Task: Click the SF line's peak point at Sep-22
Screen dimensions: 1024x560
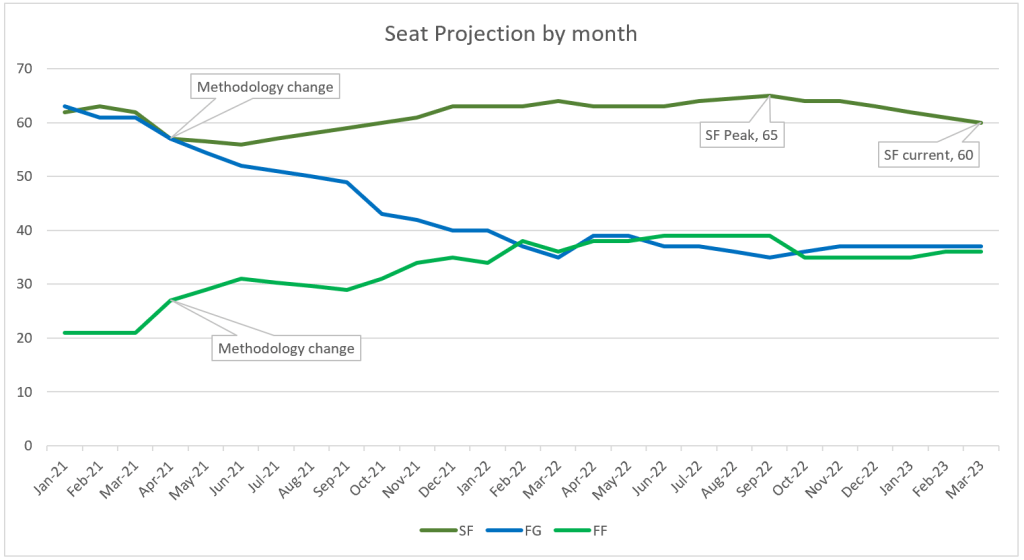Action: pyautogui.click(x=769, y=96)
